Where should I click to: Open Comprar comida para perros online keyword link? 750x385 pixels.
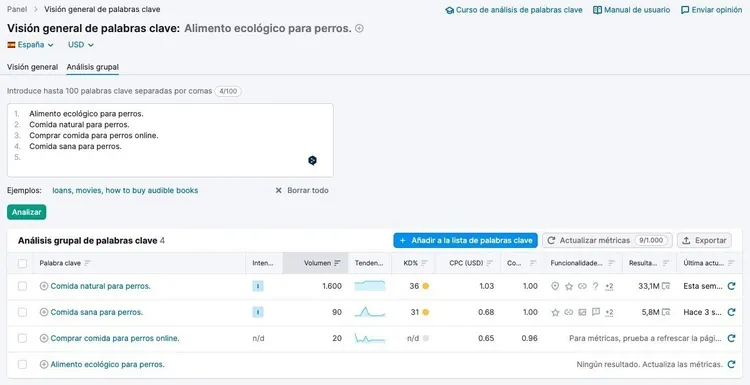[x=115, y=339]
